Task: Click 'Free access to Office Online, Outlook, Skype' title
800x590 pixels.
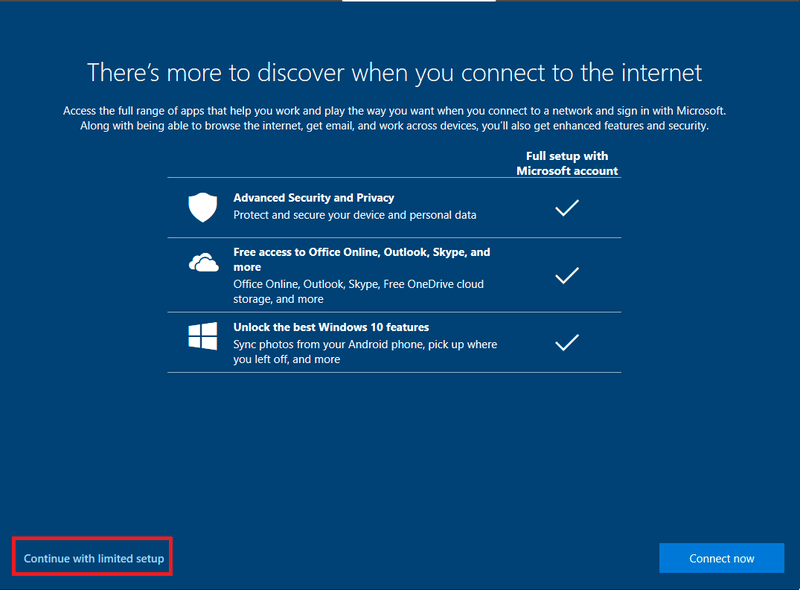Action: pyautogui.click(x=362, y=259)
